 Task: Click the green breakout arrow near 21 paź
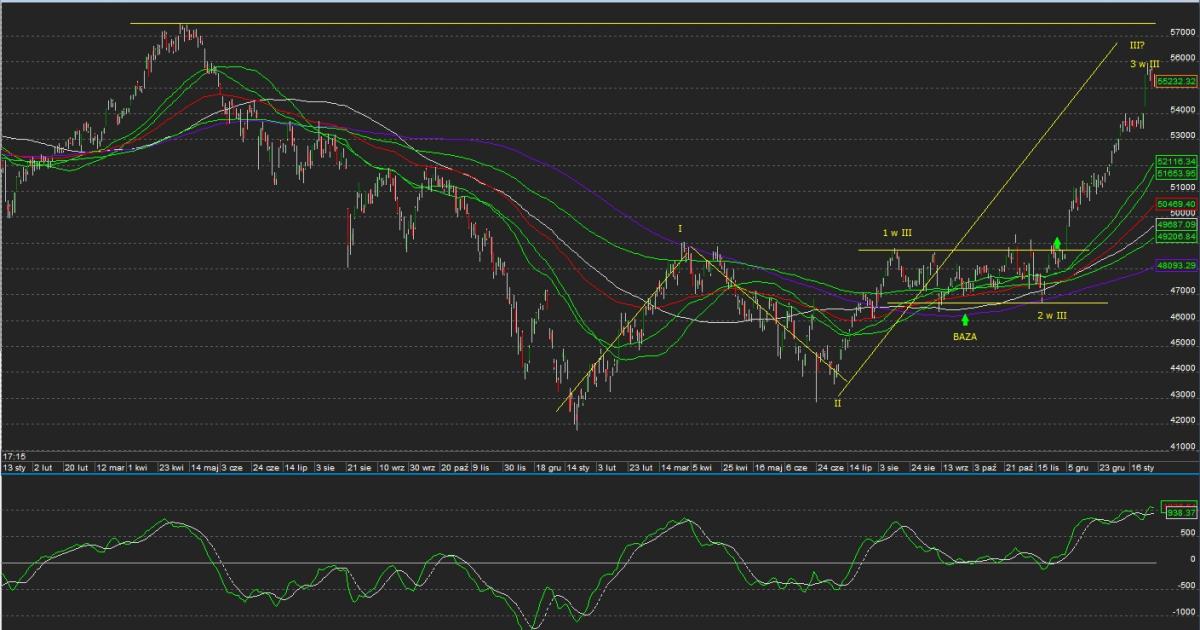coord(1057,243)
